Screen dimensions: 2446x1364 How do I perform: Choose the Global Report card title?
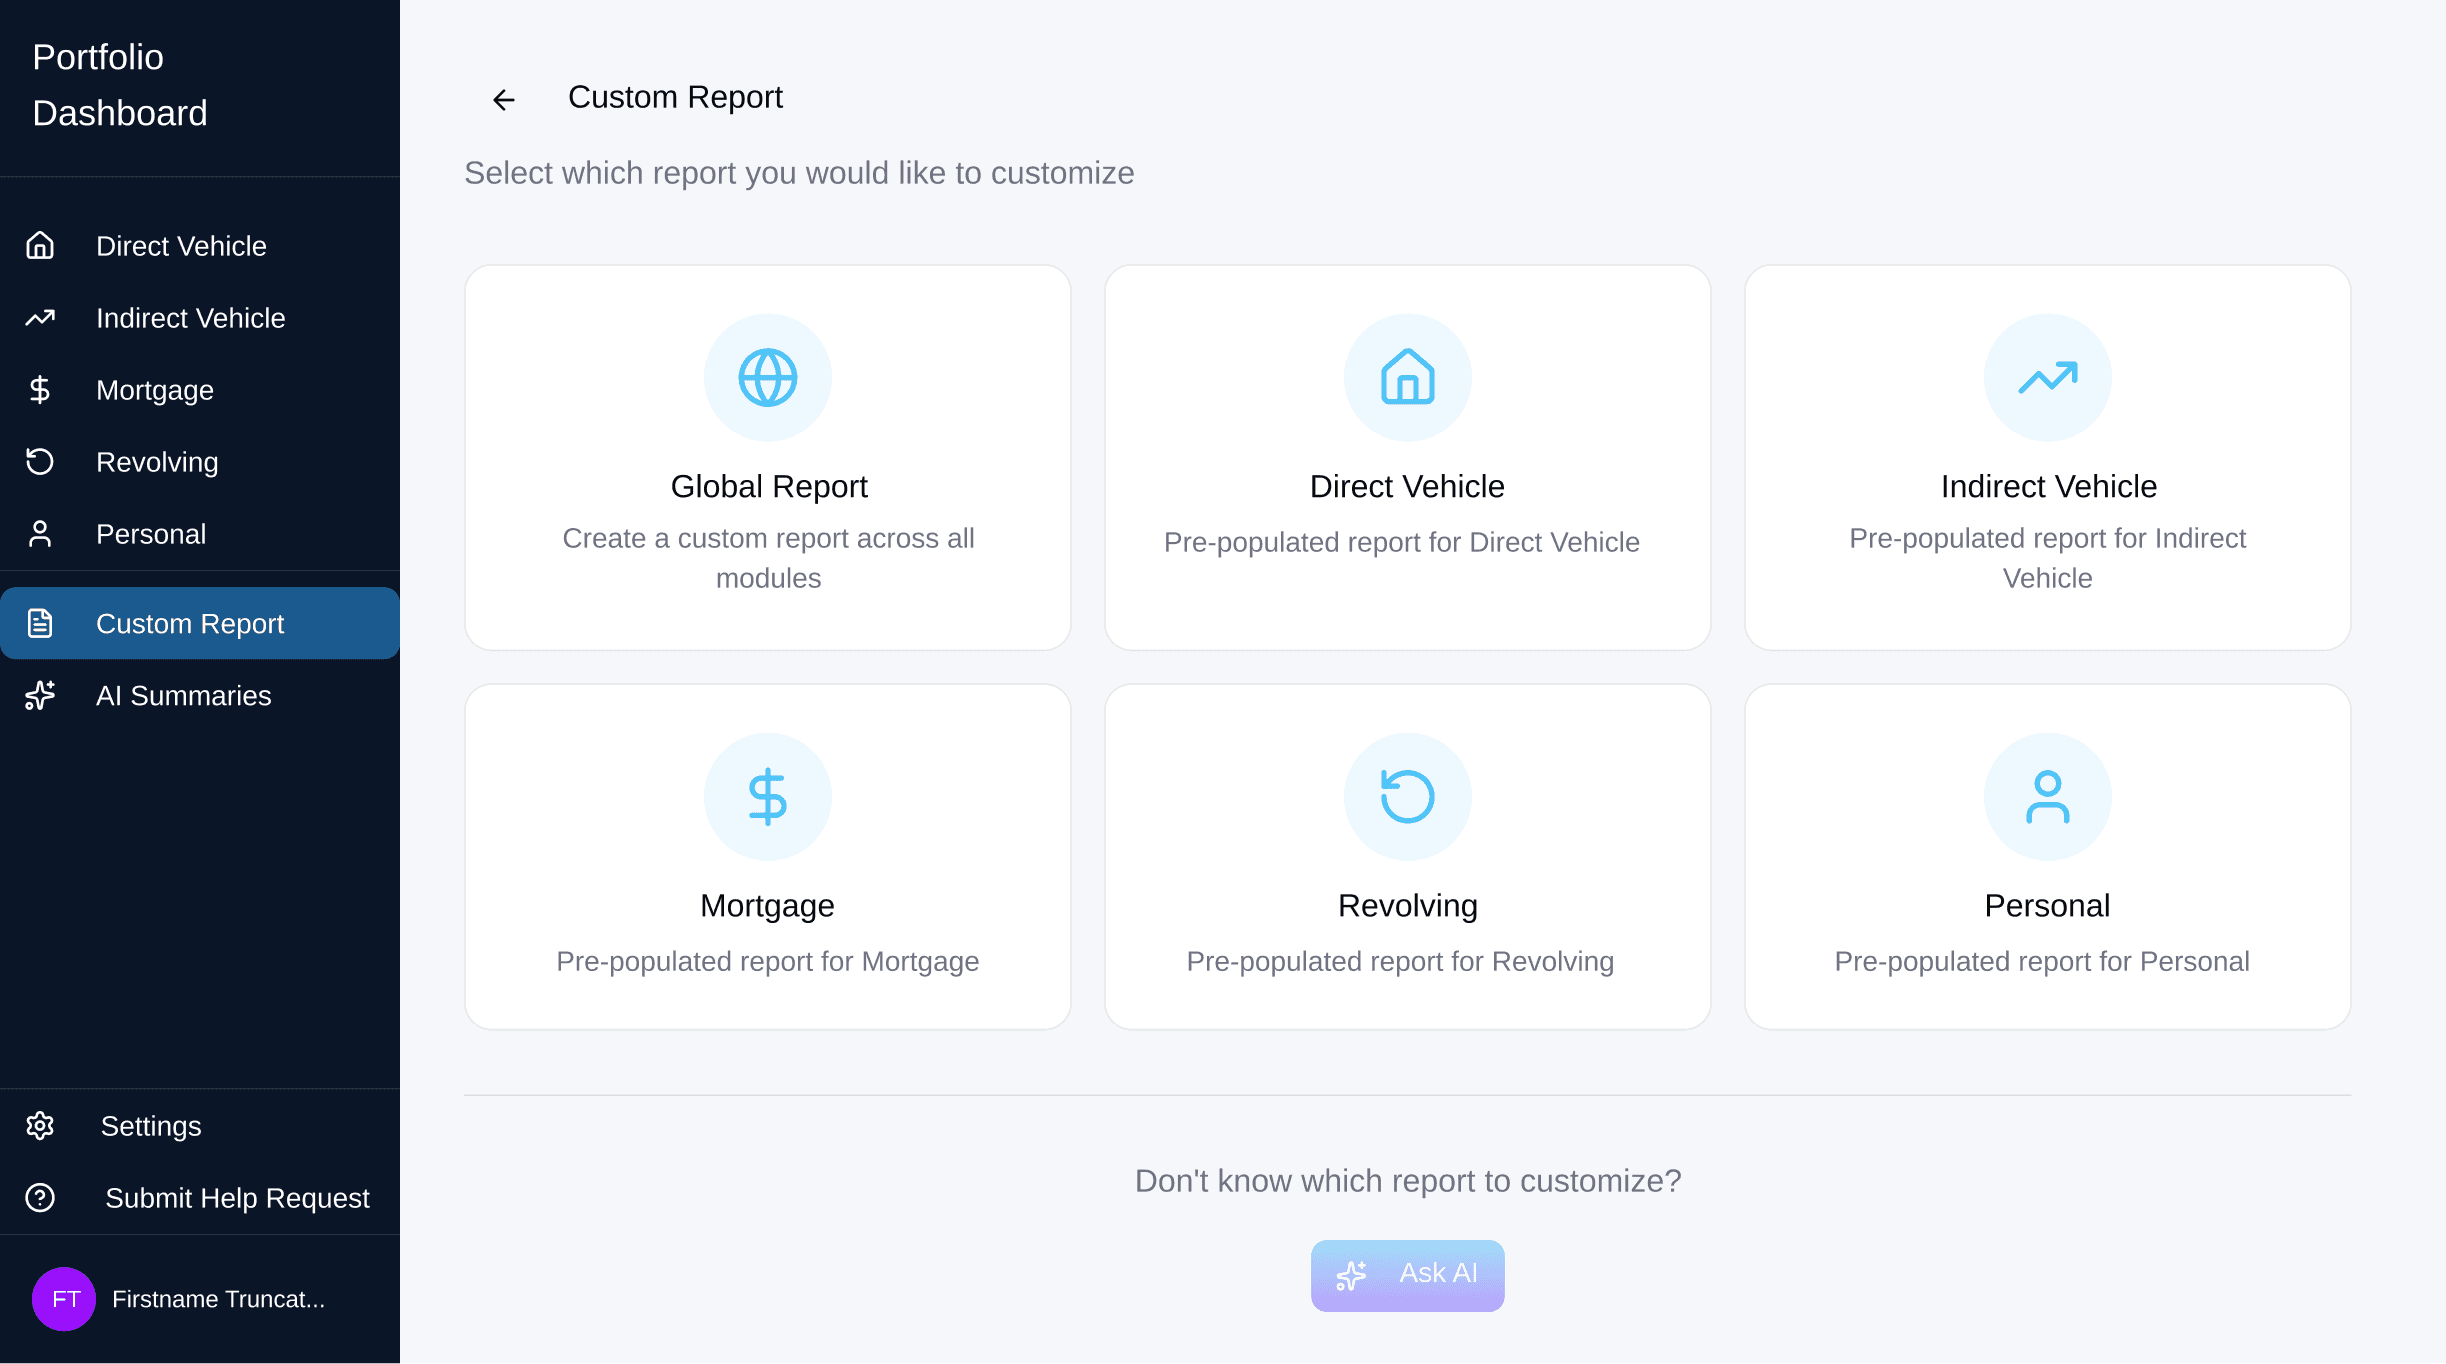click(x=768, y=486)
